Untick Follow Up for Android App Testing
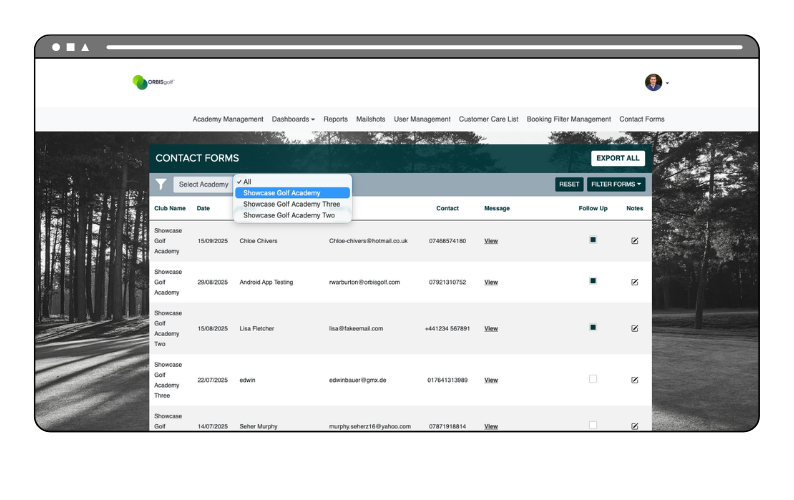The image size is (794, 500). click(593, 281)
